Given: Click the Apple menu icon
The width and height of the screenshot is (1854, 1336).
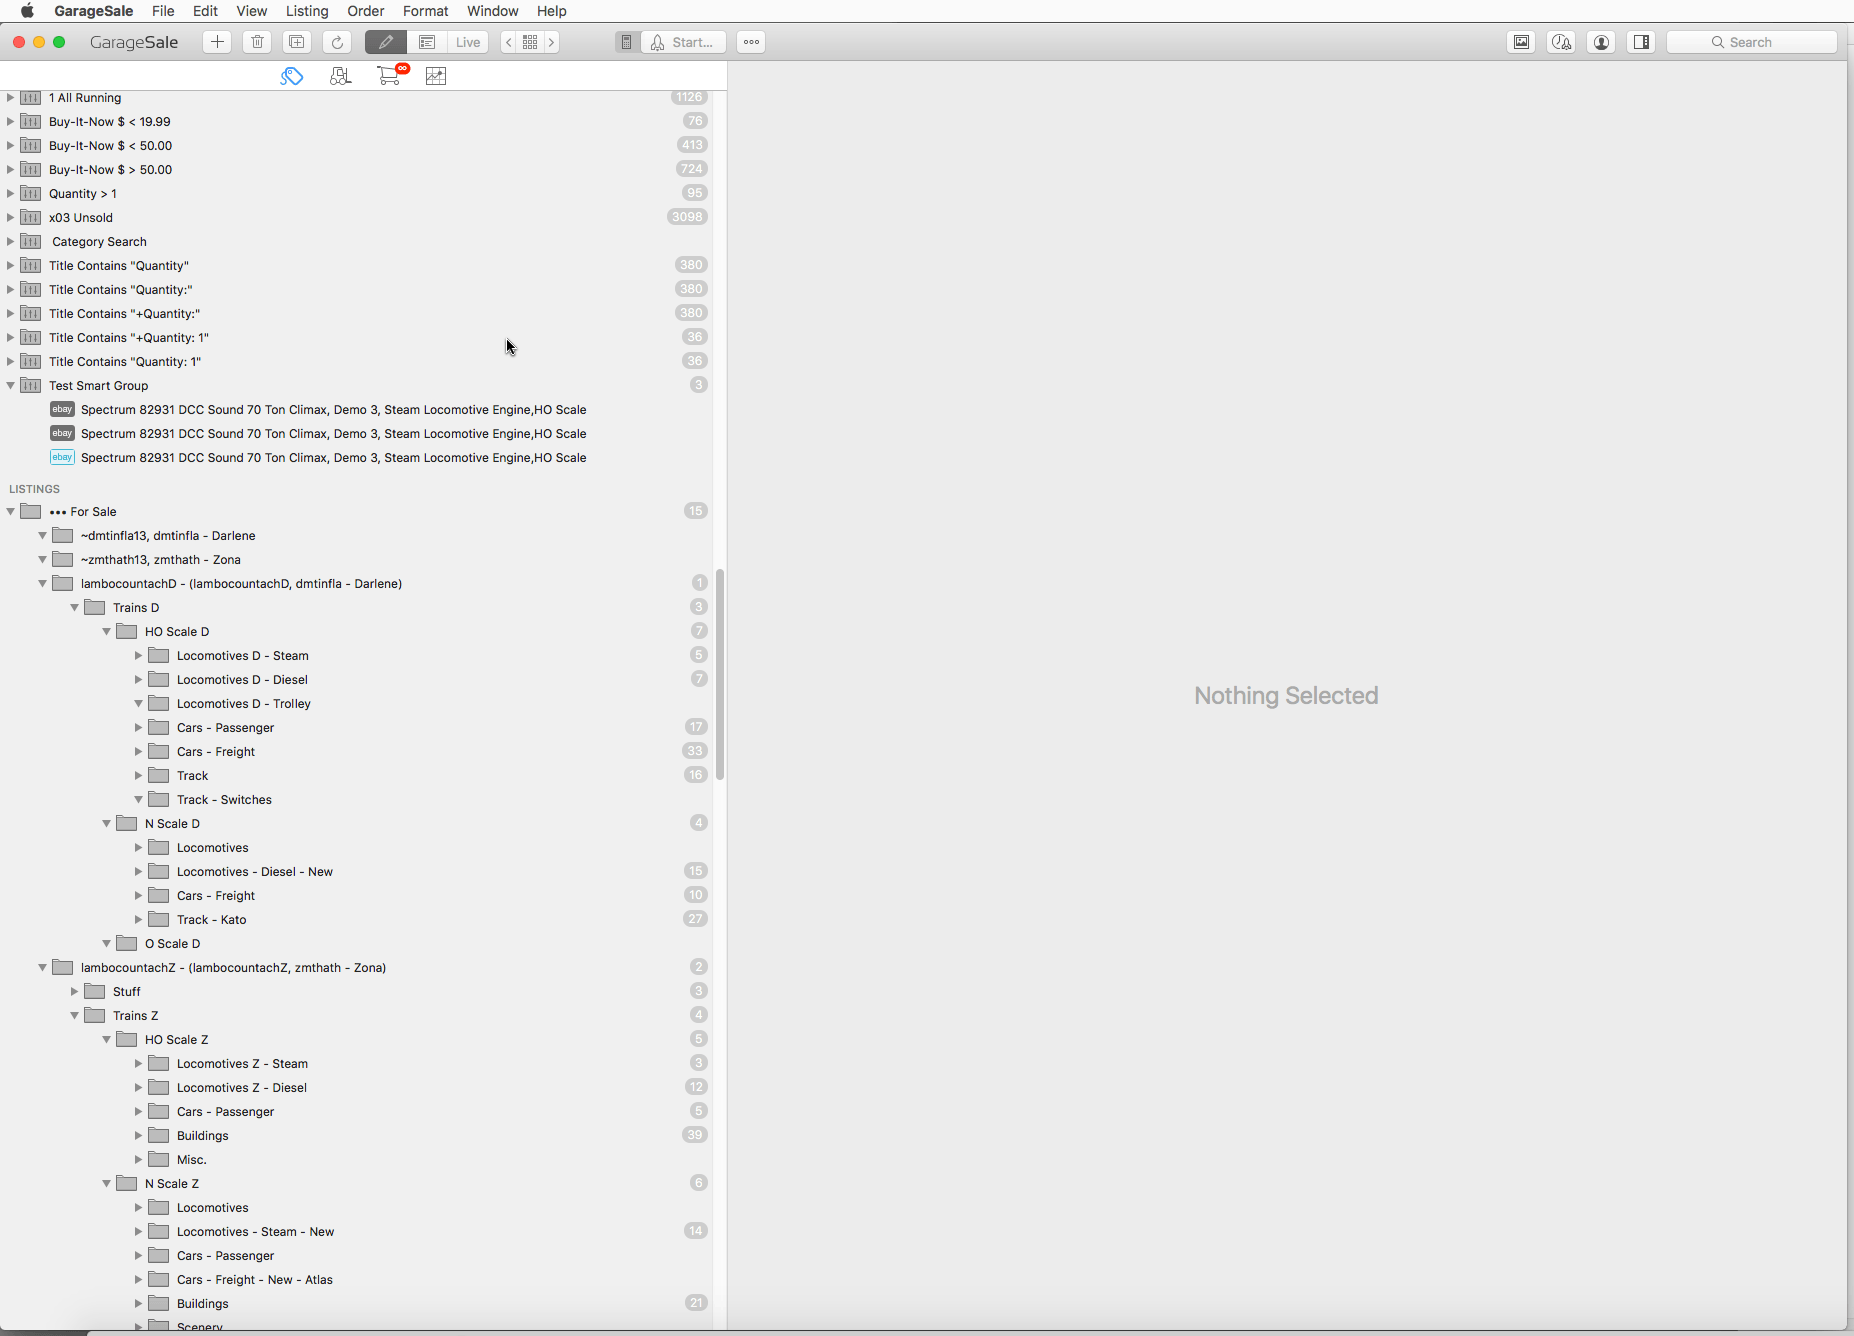Looking at the screenshot, I should pyautogui.click(x=27, y=11).
